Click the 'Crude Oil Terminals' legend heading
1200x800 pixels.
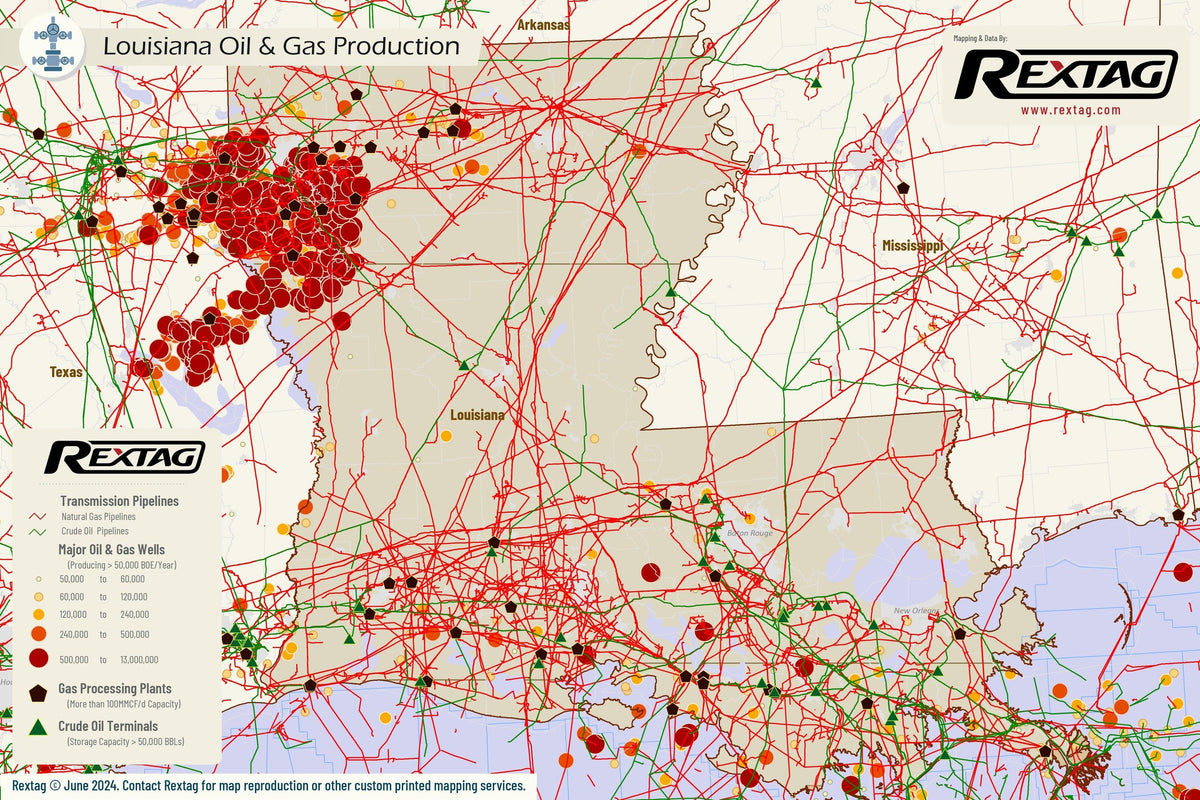click(x=107, y=727)
